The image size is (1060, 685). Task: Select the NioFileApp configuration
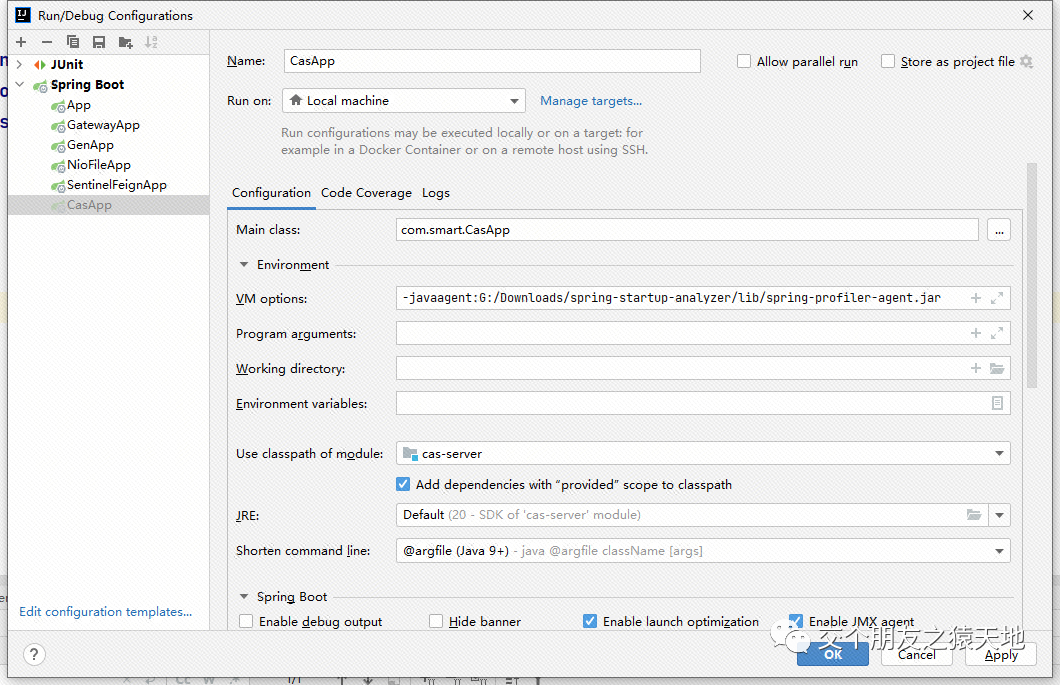tap(99, 164)
